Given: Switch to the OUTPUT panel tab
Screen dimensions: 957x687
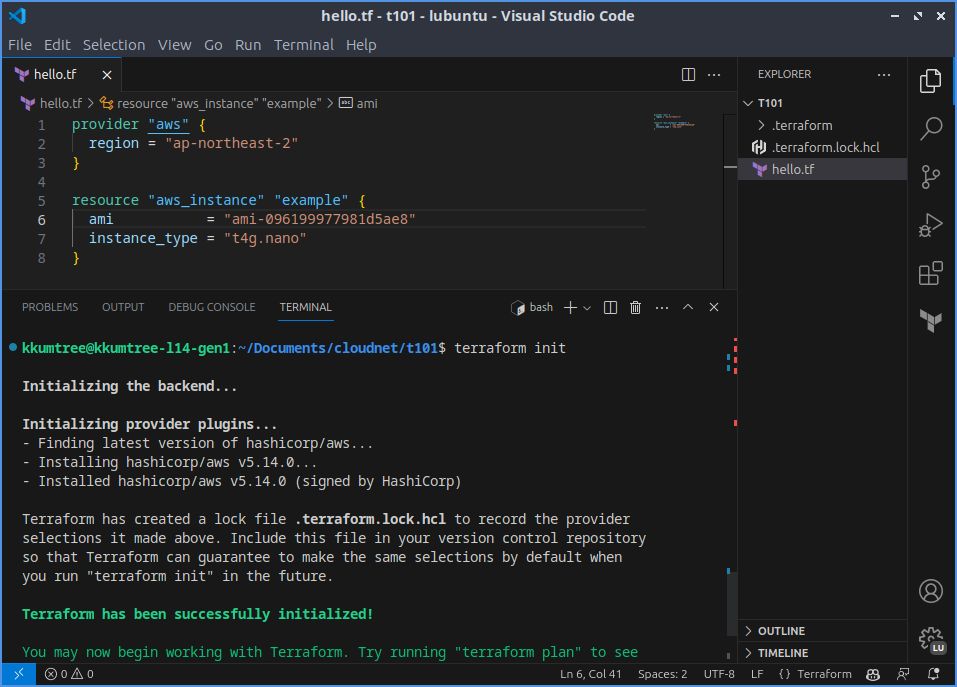Looking at the screenshot, I should click(123, 307).
